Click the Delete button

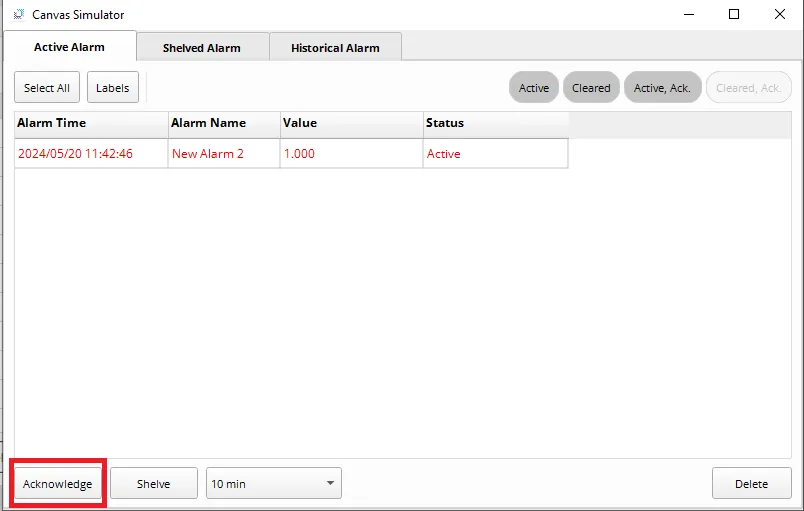(x=751, y=484)
